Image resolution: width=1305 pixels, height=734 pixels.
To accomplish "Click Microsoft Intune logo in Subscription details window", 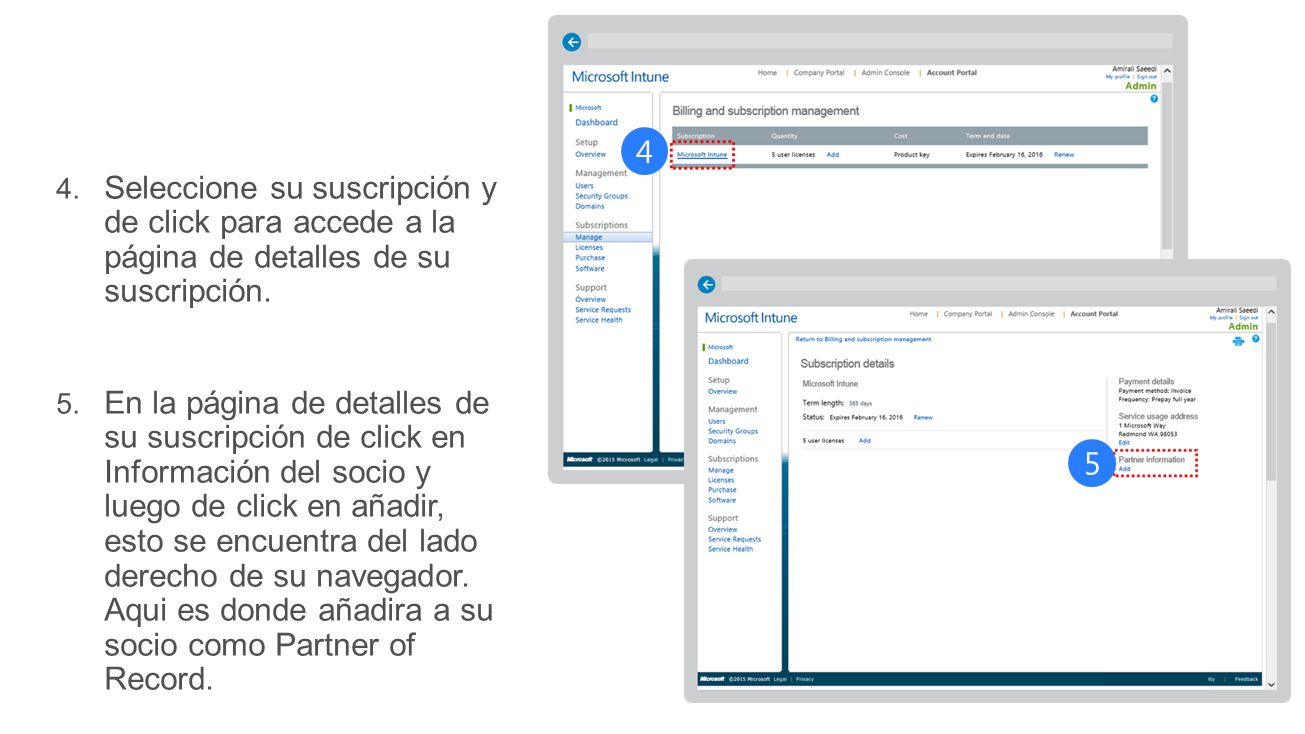I will pos(751,318).
